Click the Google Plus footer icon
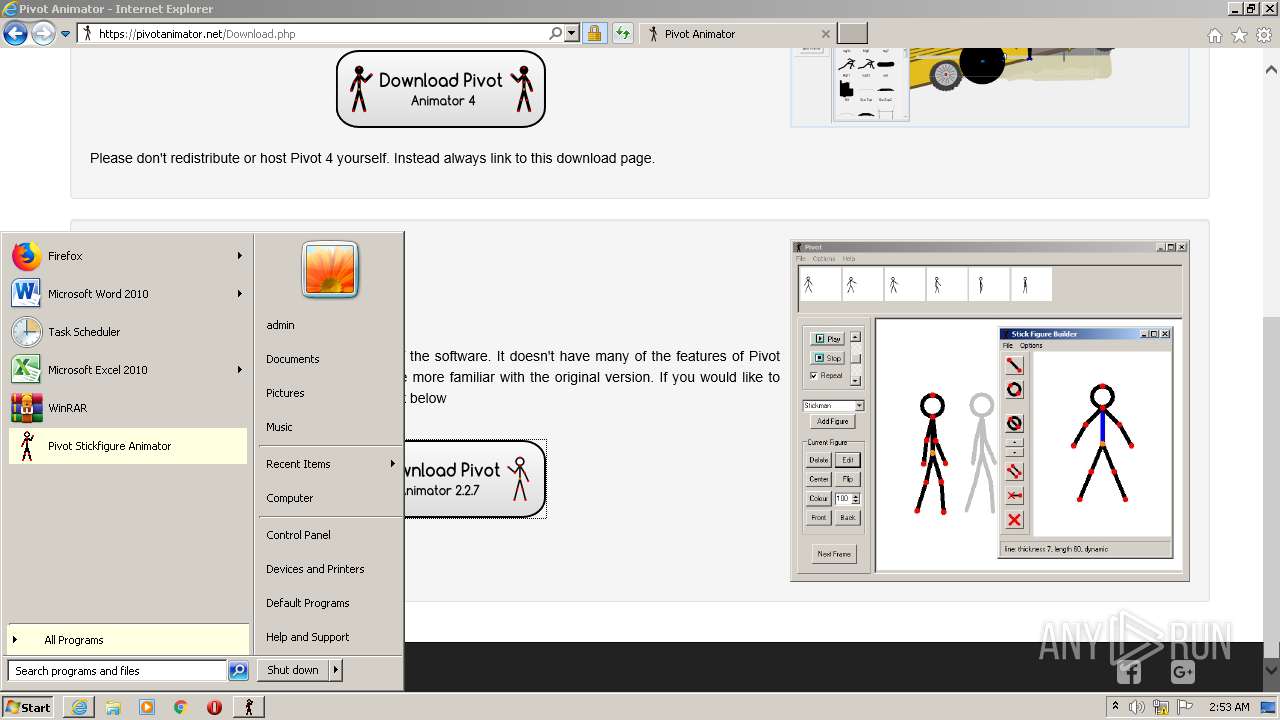The image size is (1280, 720). click(x=1183, y=672)
